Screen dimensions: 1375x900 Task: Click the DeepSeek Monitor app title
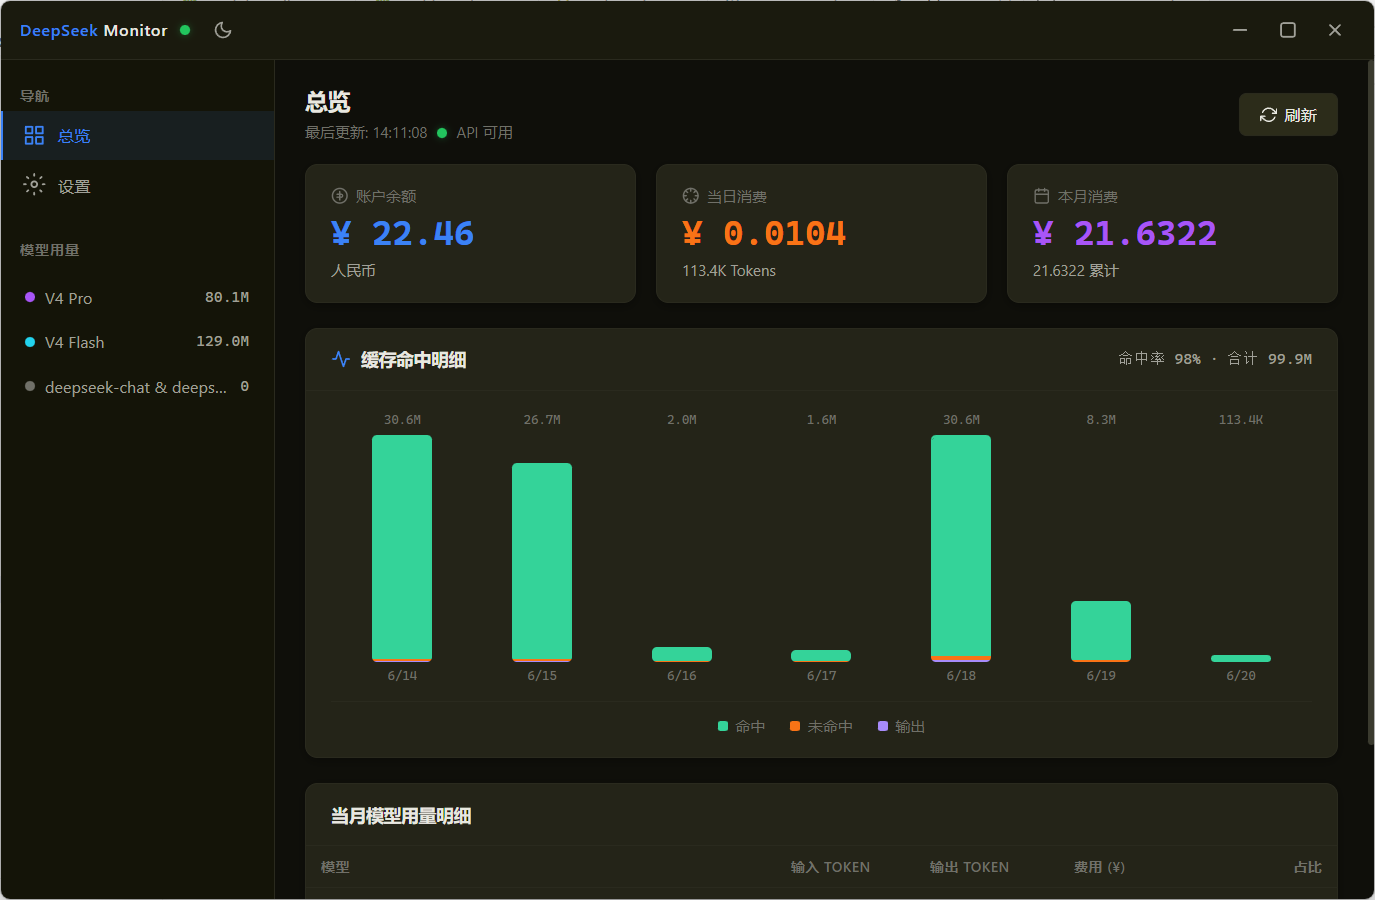click(94, 30)
